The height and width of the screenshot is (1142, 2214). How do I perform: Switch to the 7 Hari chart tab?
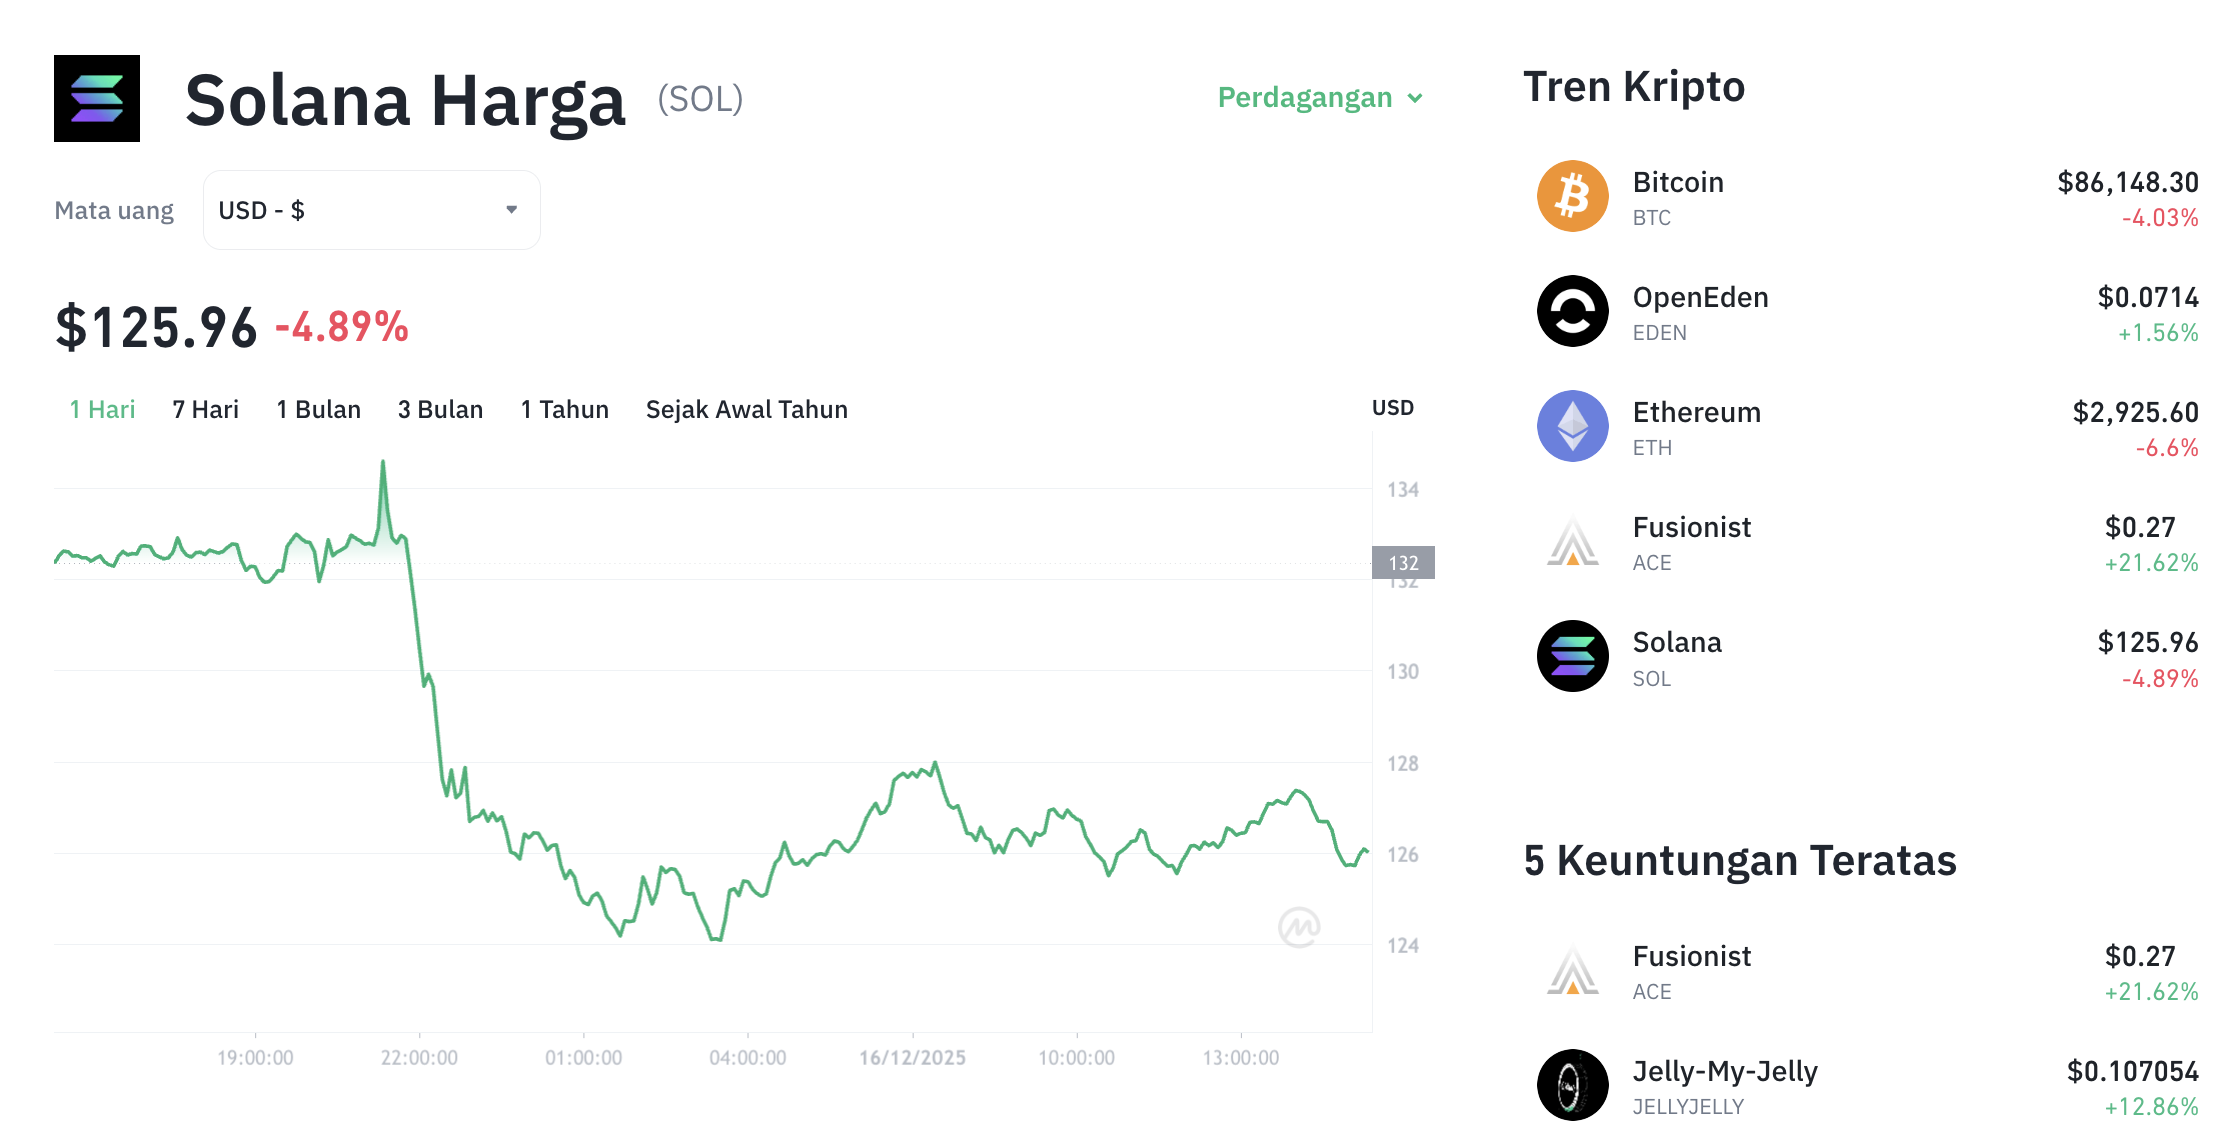(204, 408)
